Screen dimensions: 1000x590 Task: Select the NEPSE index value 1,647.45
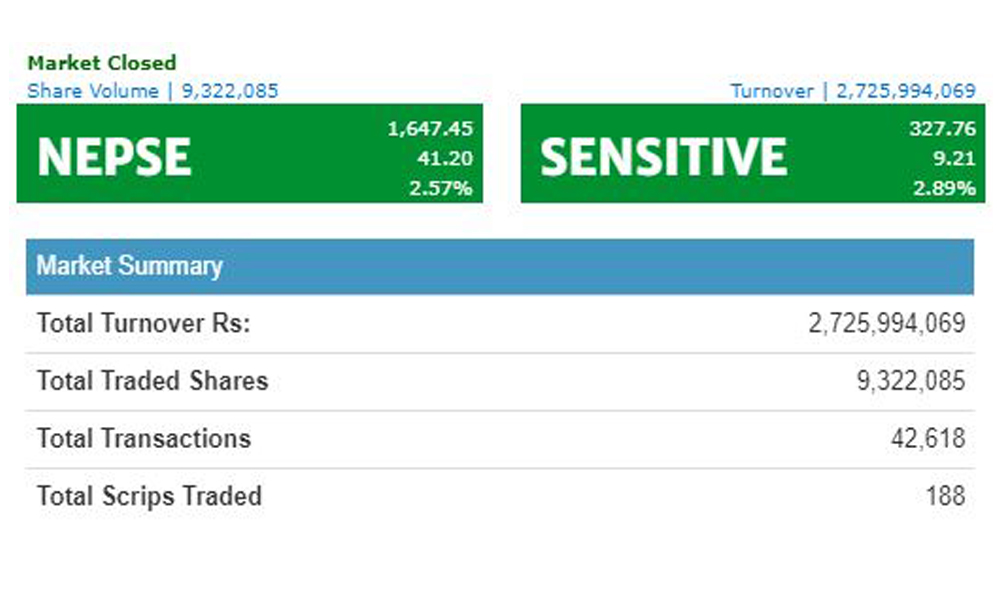point(430,128)
